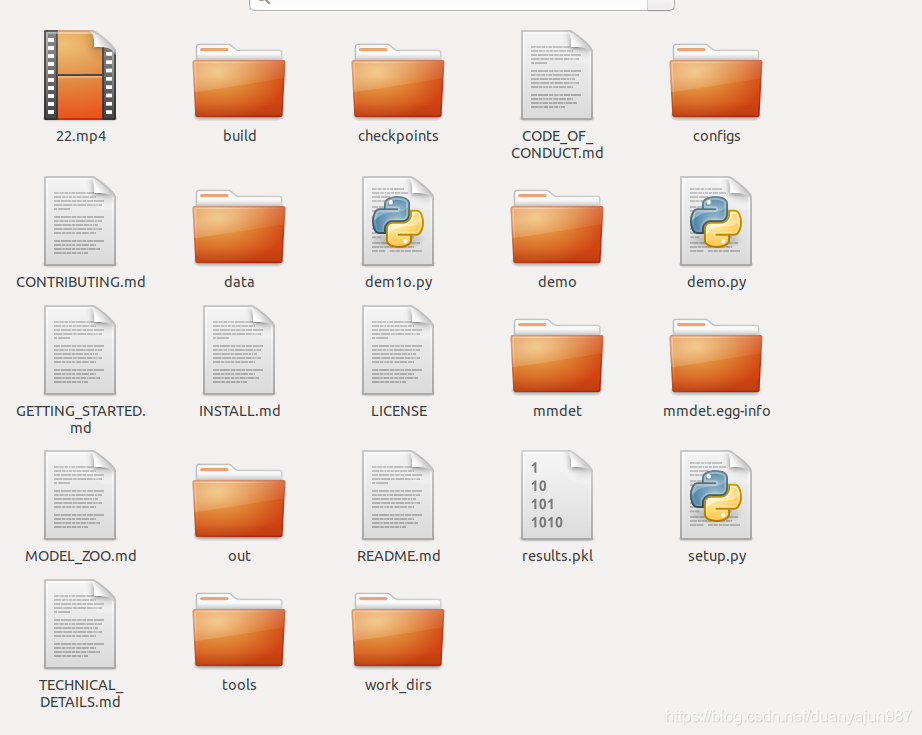Click the "configs" name label
The image size is (922, 735).
[716, 136]
